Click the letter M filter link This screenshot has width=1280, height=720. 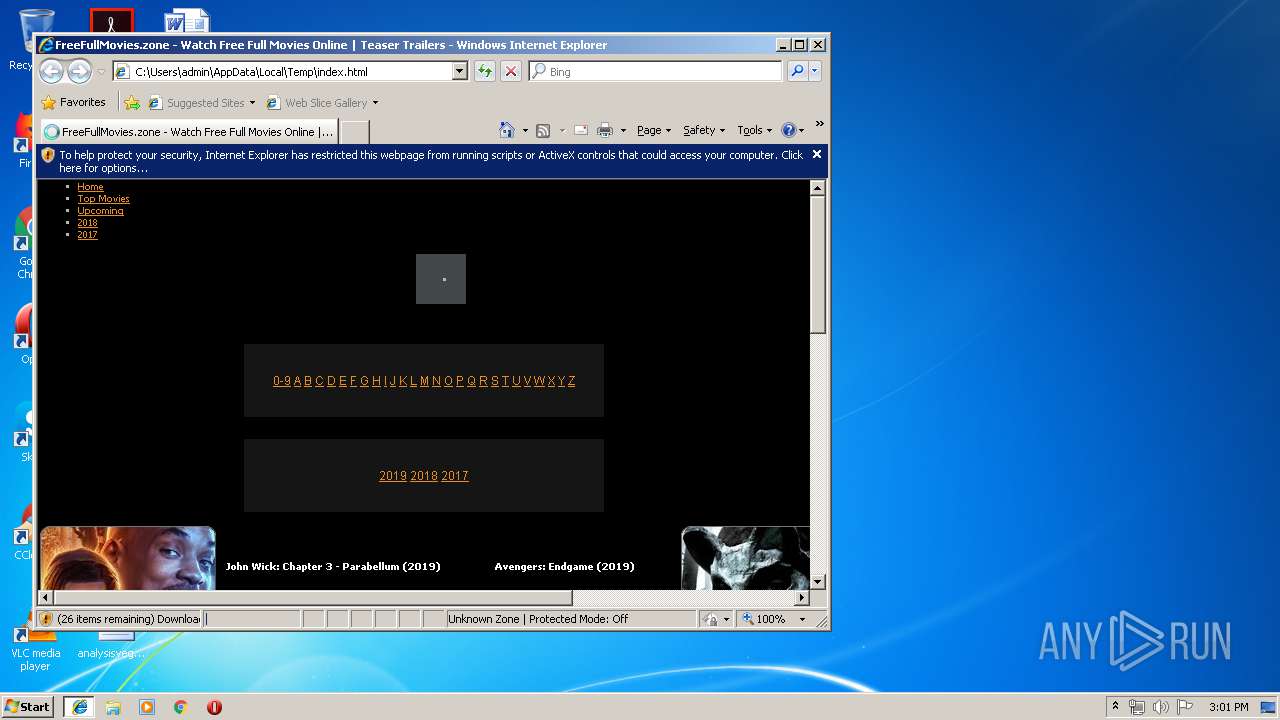pos(424,381)
